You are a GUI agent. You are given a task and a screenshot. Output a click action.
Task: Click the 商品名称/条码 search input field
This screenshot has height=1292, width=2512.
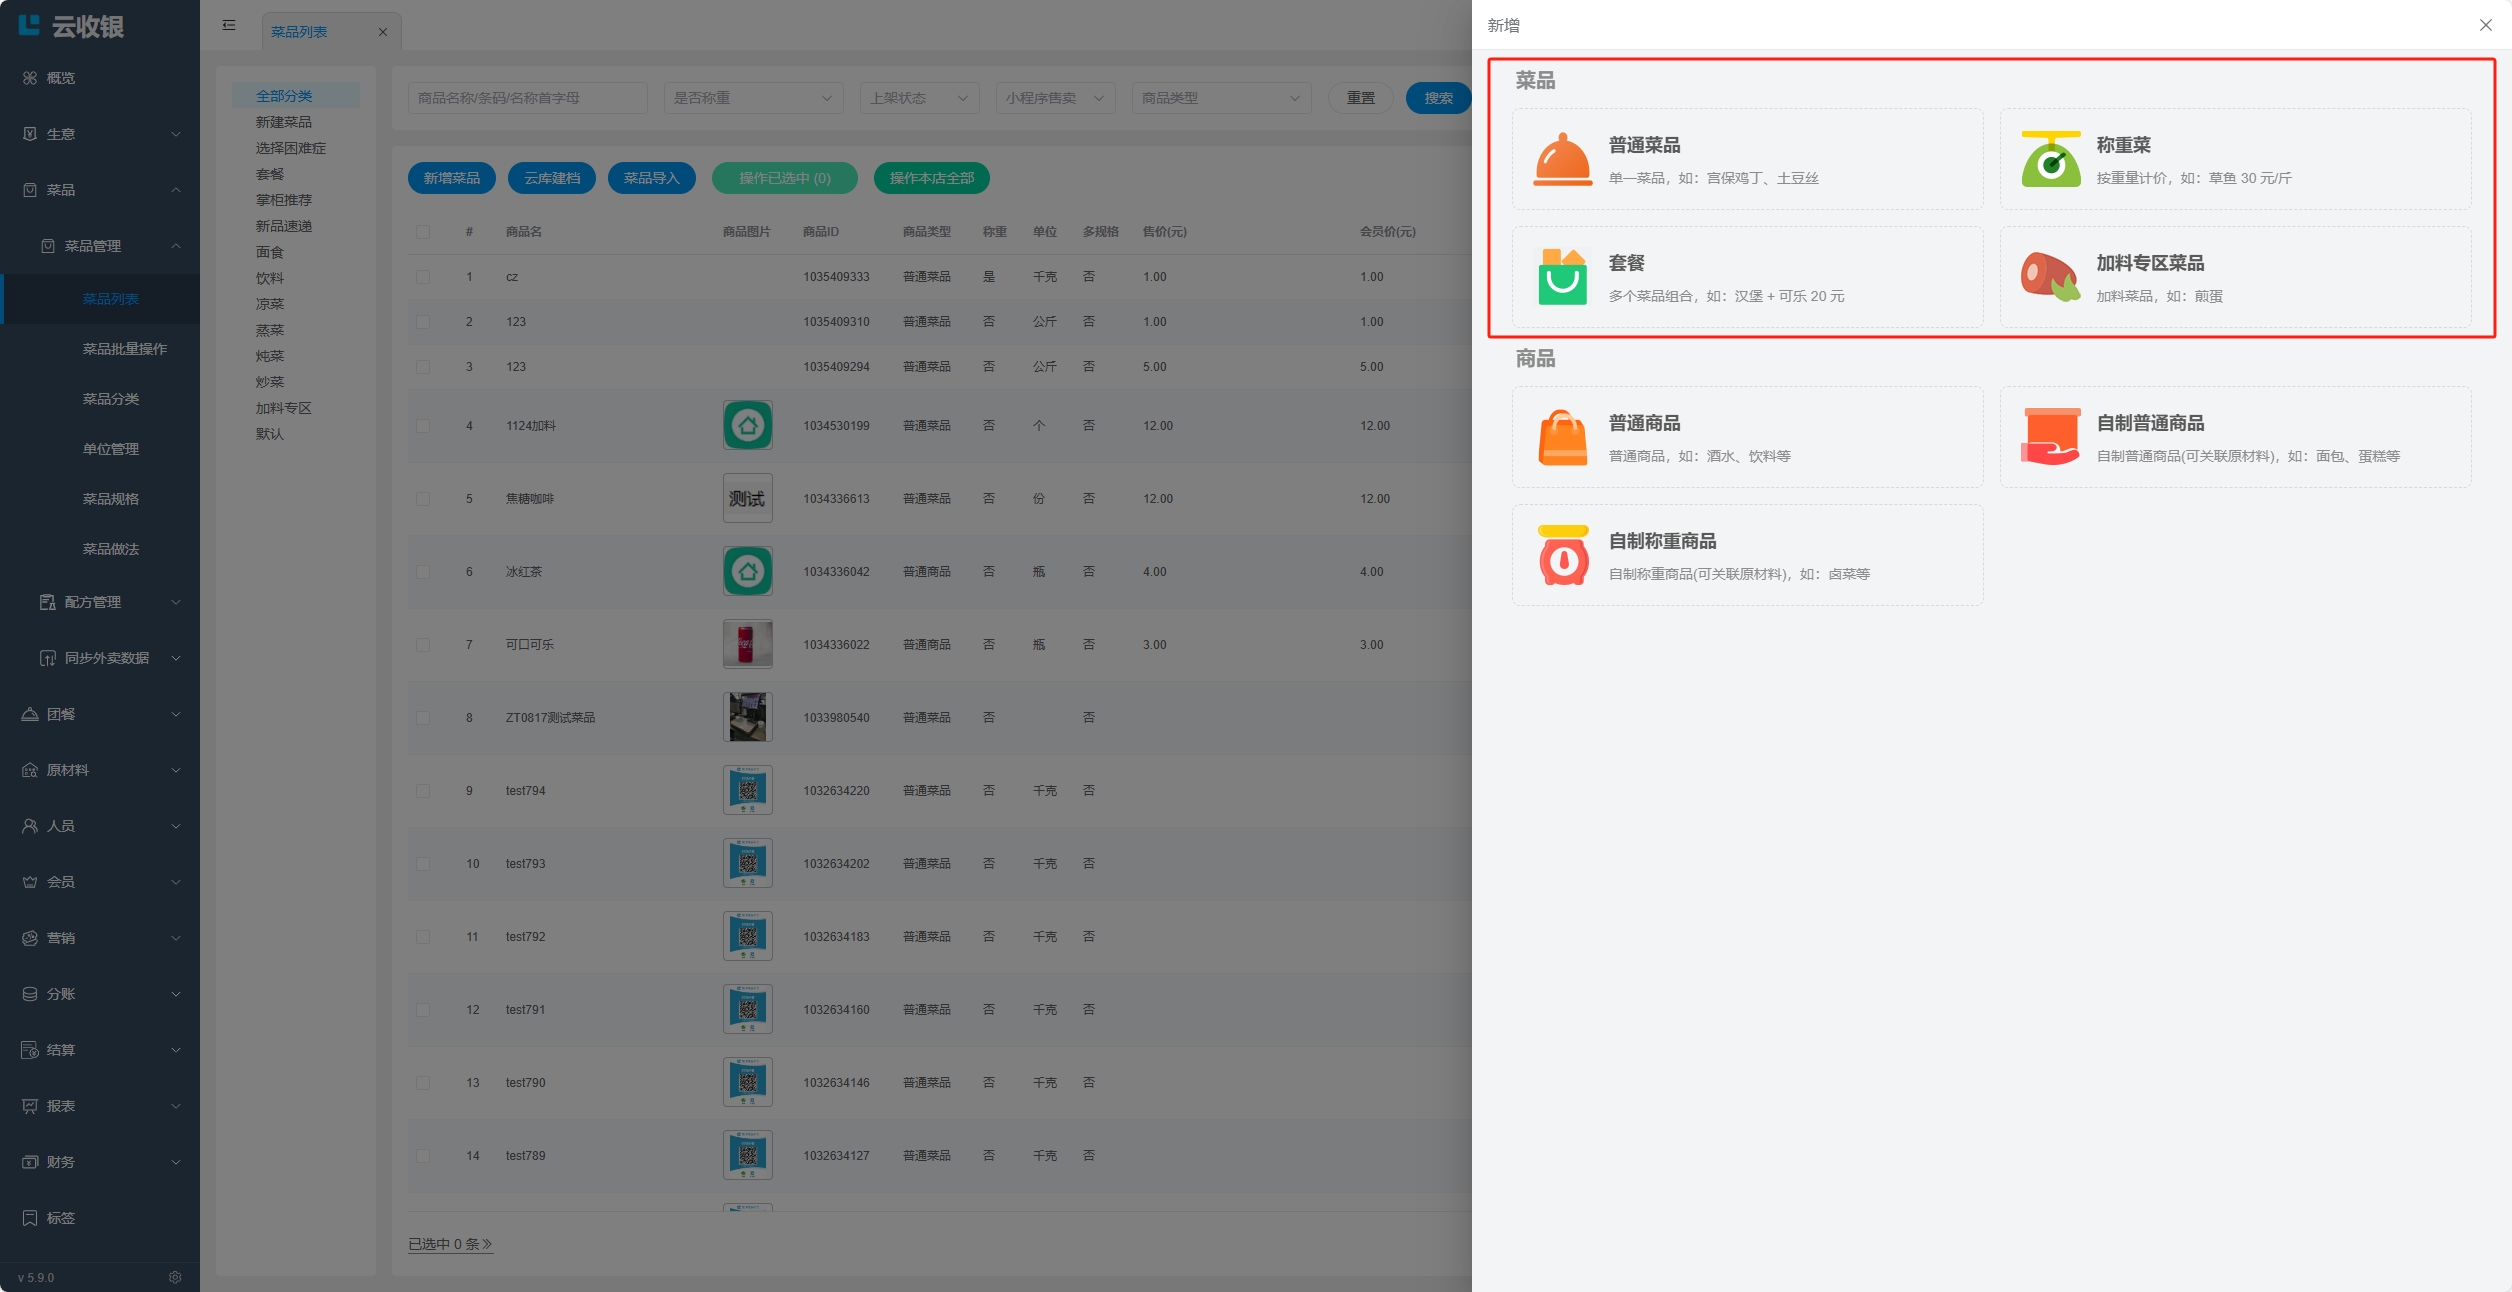(527, 98)
